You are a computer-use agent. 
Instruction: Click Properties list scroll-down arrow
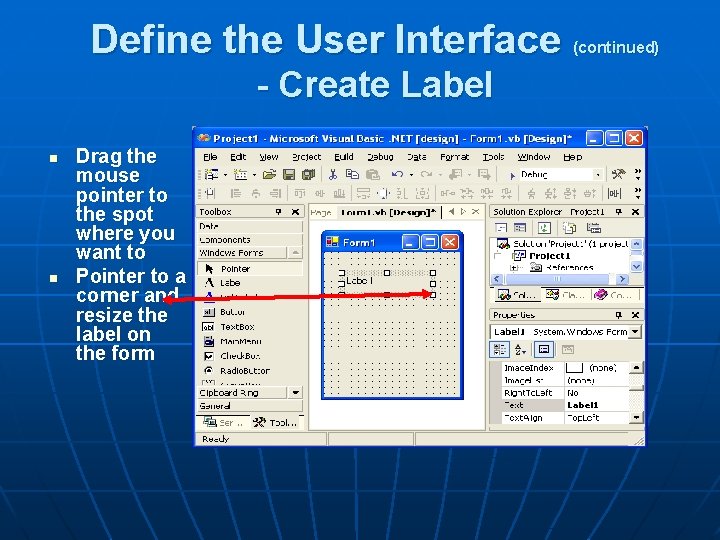(636, 417)
